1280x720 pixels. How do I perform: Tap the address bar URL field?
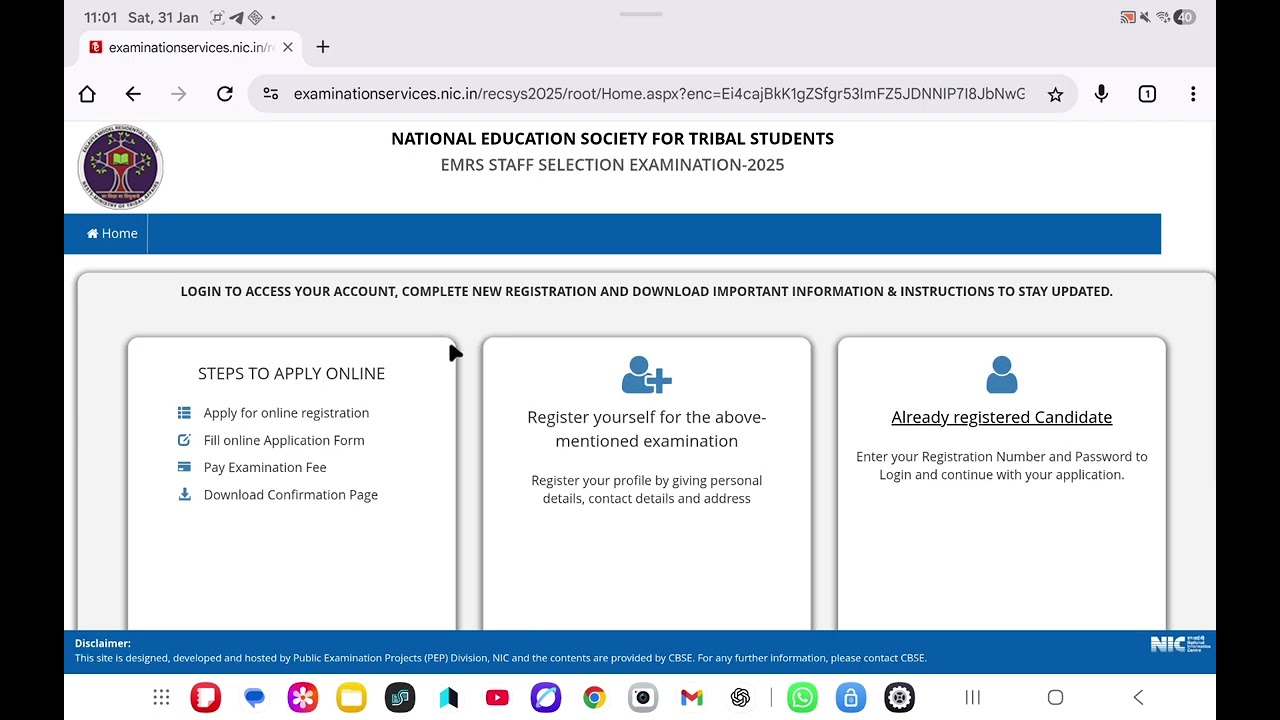pyautogui.click(x=659, y=94)
